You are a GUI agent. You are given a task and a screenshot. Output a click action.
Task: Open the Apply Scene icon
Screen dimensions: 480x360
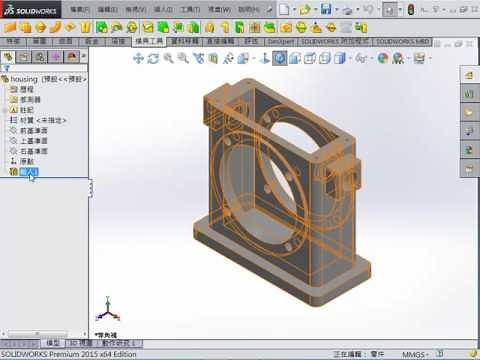tap(398, 58)
